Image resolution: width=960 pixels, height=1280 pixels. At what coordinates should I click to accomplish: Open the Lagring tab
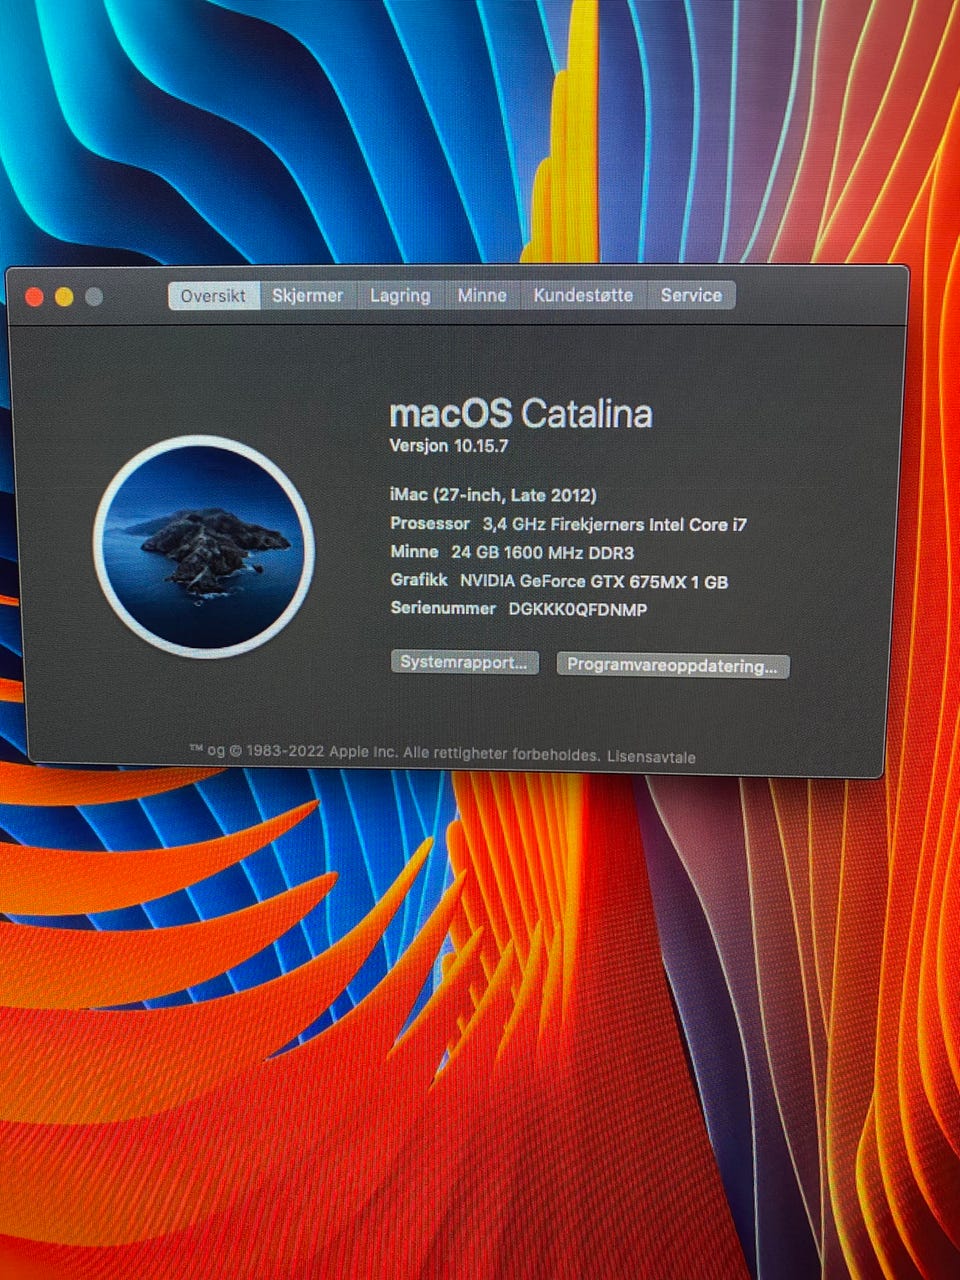(x=400, y=296)
